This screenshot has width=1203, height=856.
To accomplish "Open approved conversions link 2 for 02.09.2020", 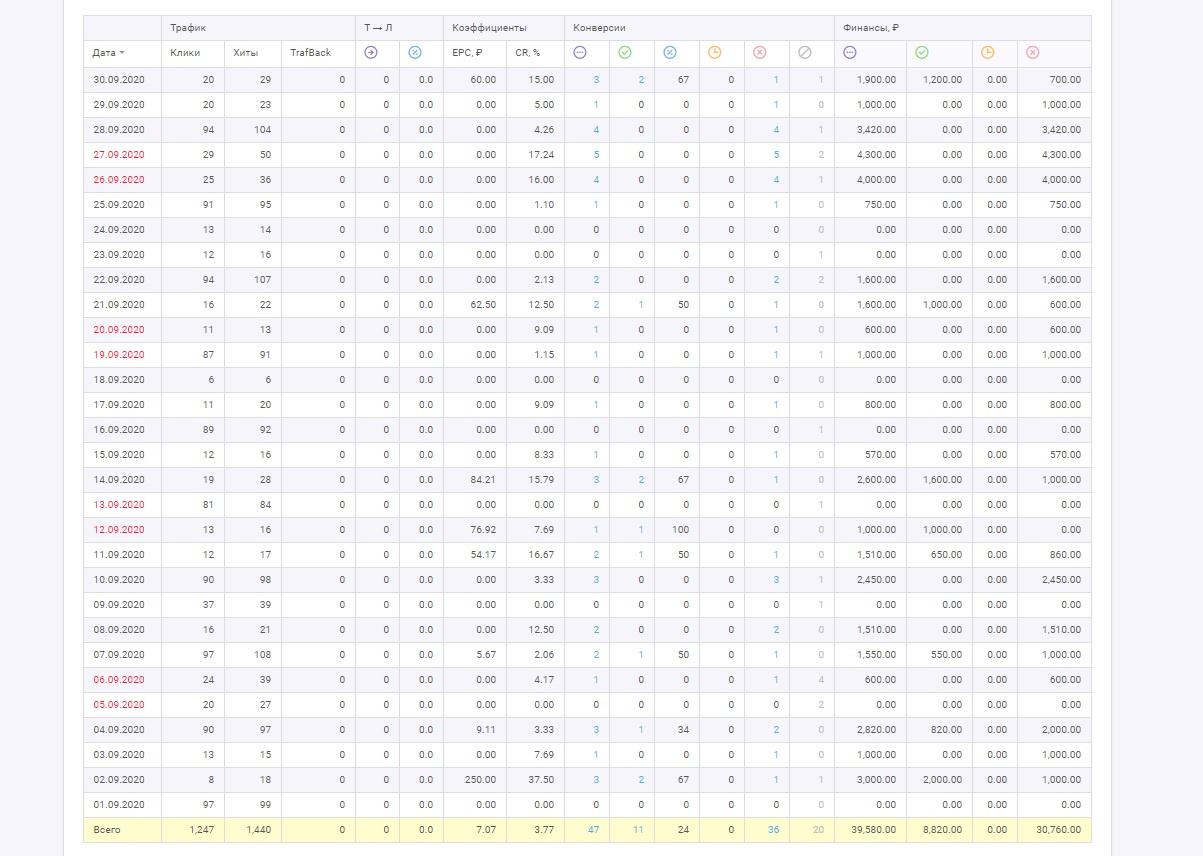I will pos(641,779).
